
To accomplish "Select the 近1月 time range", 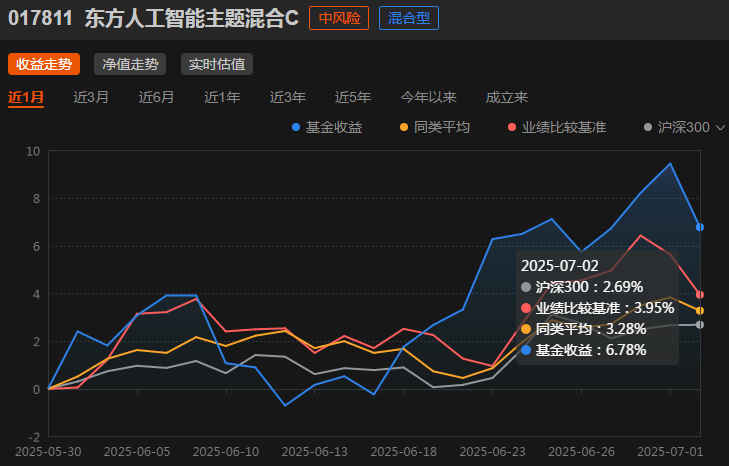I will tap(26, 97).
